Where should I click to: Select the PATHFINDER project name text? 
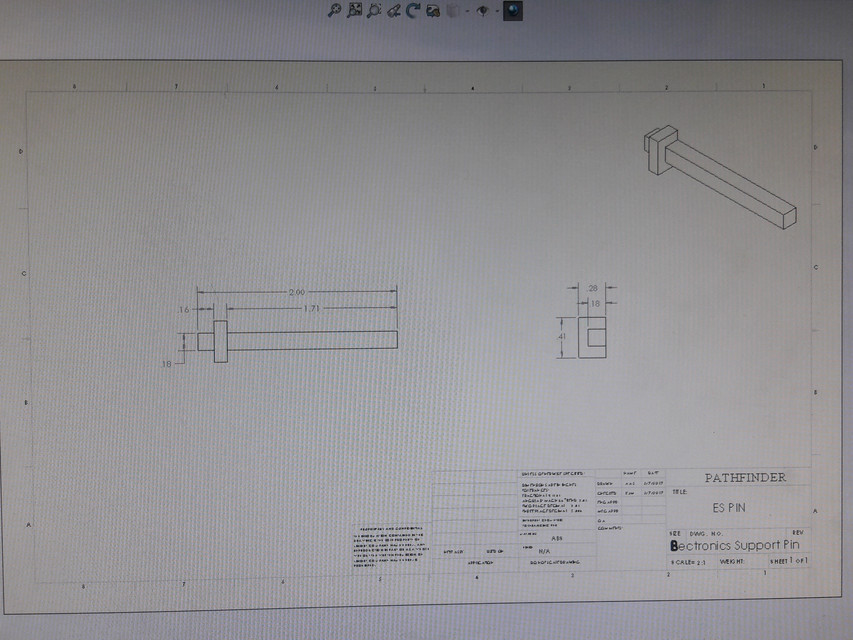click(745, 477)
